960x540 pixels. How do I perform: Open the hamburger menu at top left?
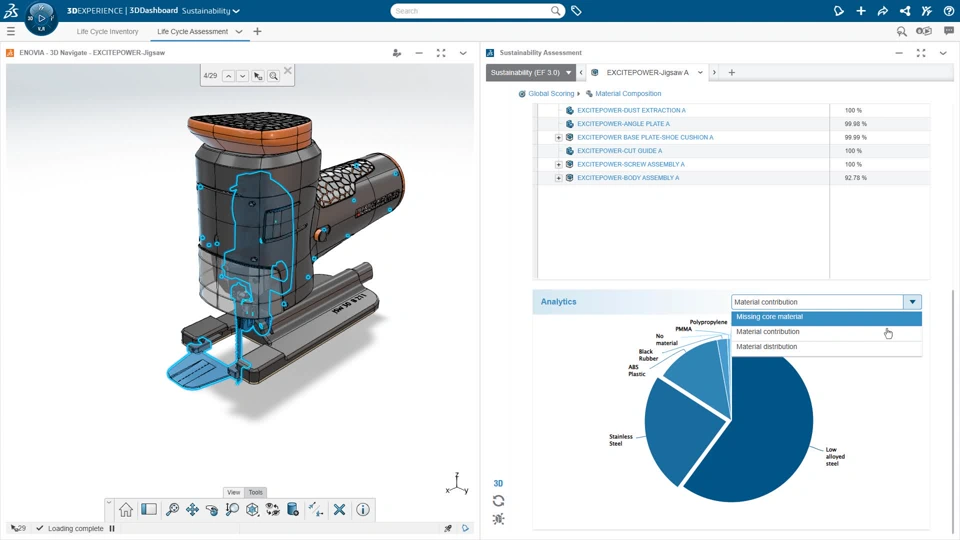10,31
